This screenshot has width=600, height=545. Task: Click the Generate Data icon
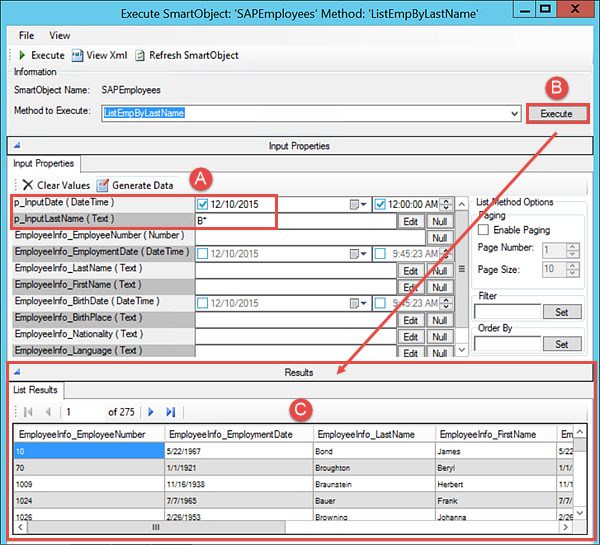(x=103, y=185)
